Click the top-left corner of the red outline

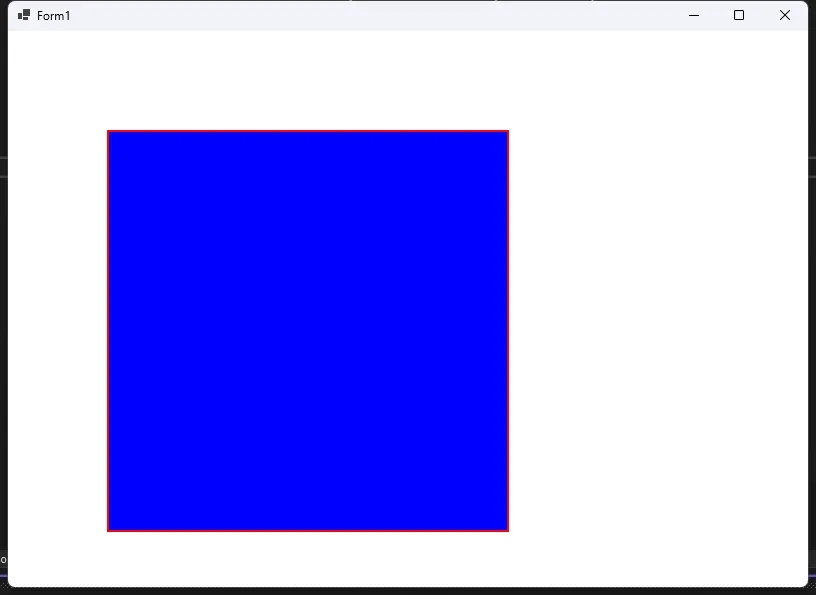click(109, 131)
